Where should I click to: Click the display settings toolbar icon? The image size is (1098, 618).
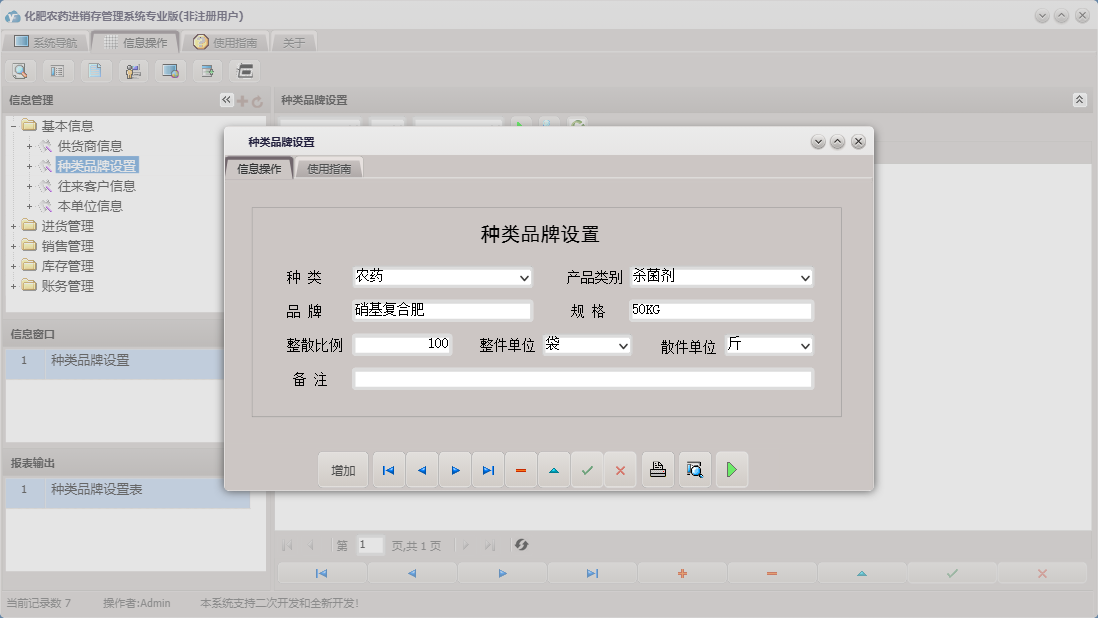coord(169,71)
